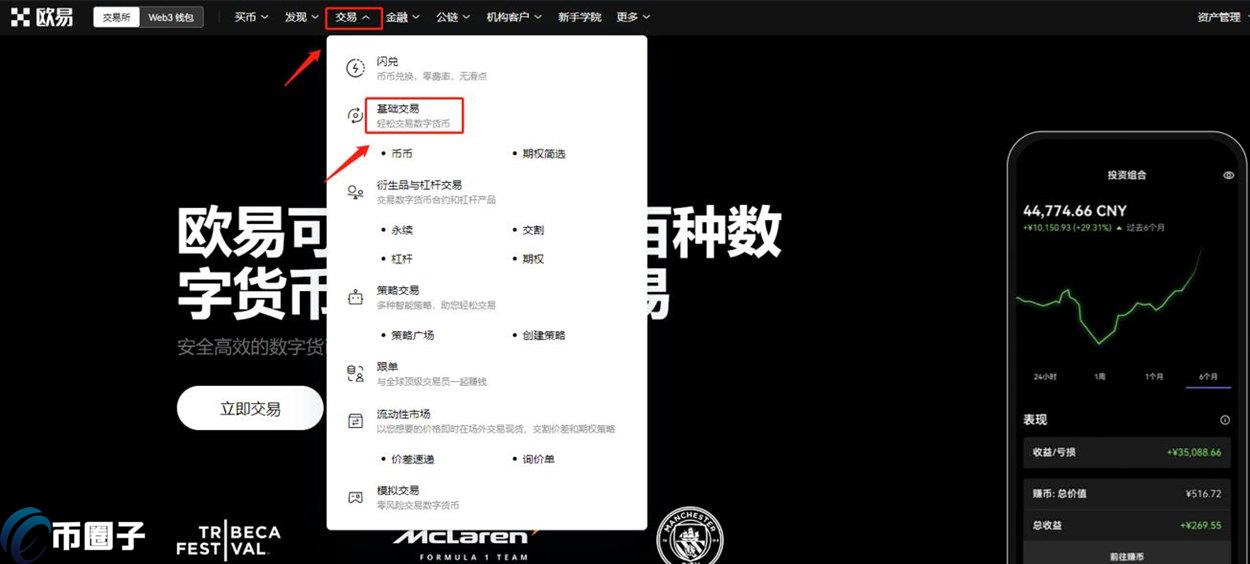The image size is (1250, 564).
Task: Click the 闪兑 lightning icon
Action: coord(355,68)
